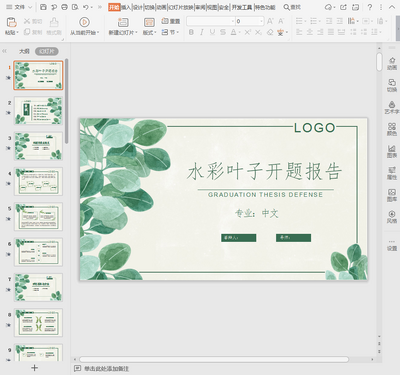
Task: Toggle Subscript formatting
Action: click(258, 32)
